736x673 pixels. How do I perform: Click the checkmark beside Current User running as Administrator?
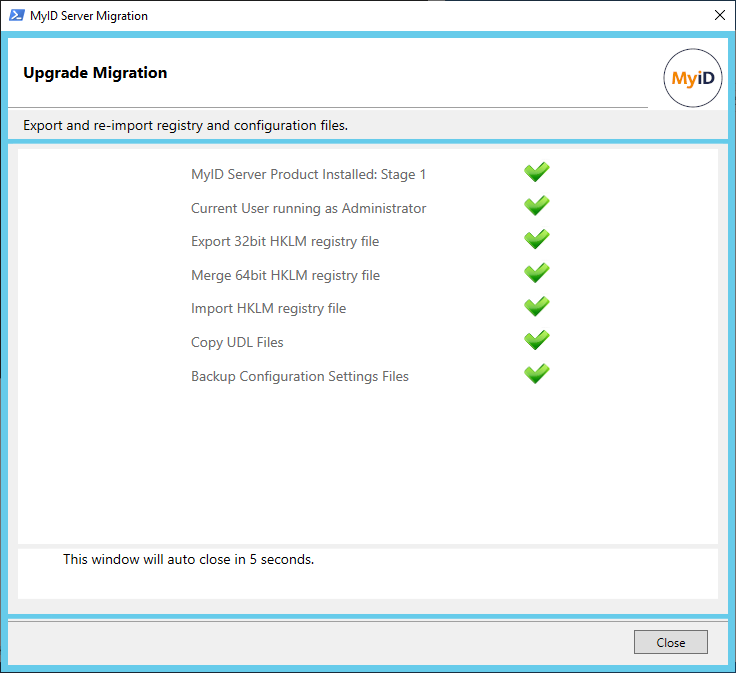[x=537, y=206]
